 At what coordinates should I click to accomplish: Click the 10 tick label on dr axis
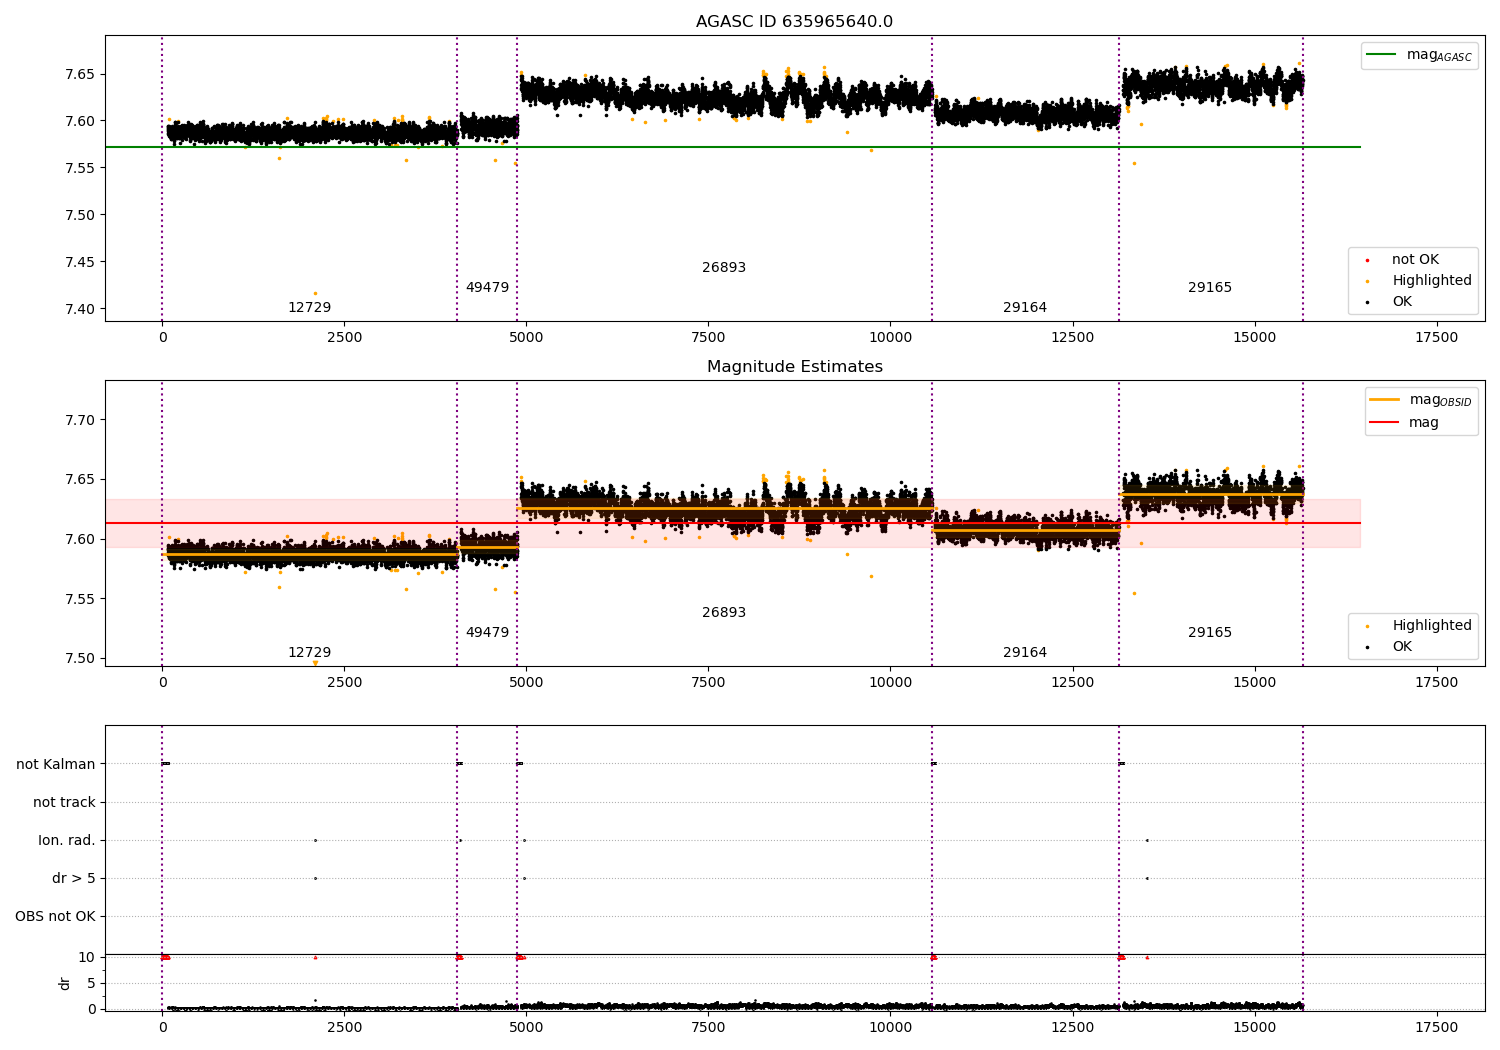tap(87, 958)
